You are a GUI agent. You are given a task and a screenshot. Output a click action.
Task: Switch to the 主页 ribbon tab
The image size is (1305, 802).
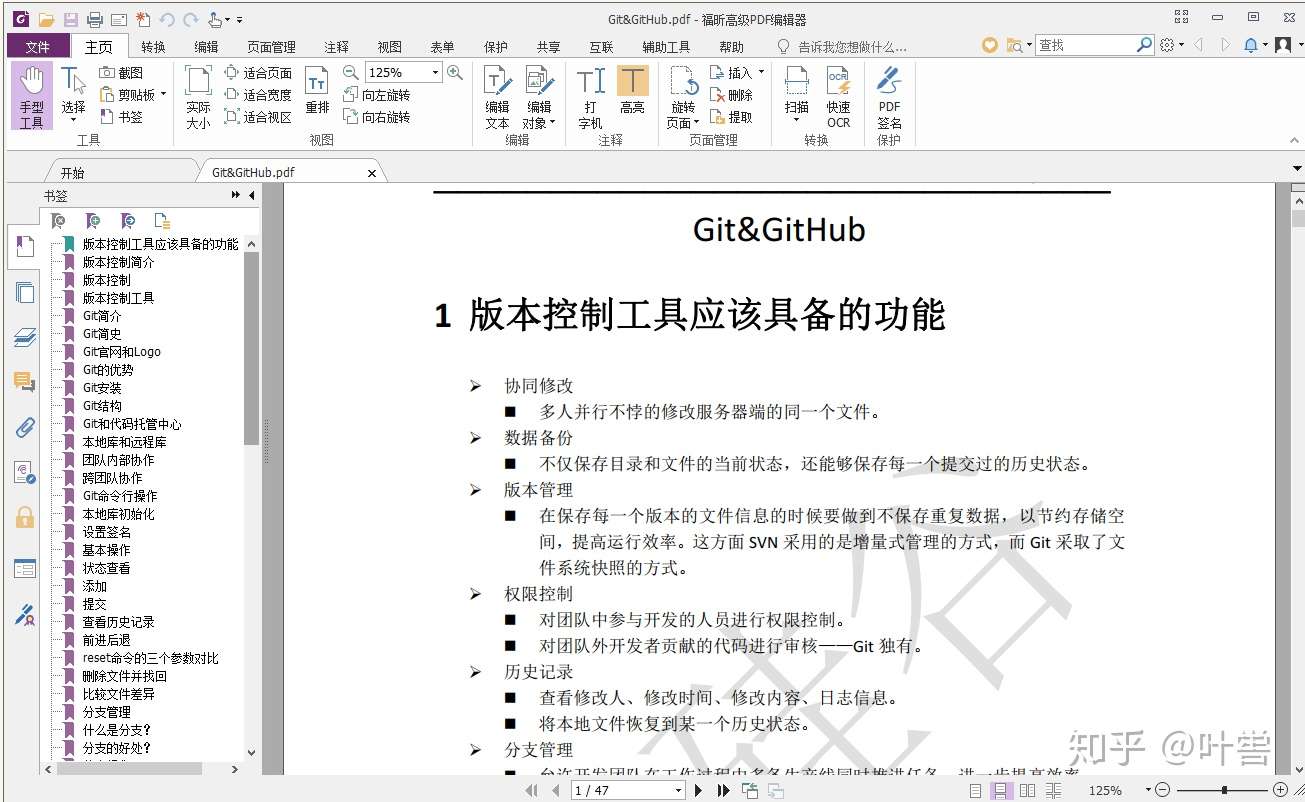pos(98,45)
